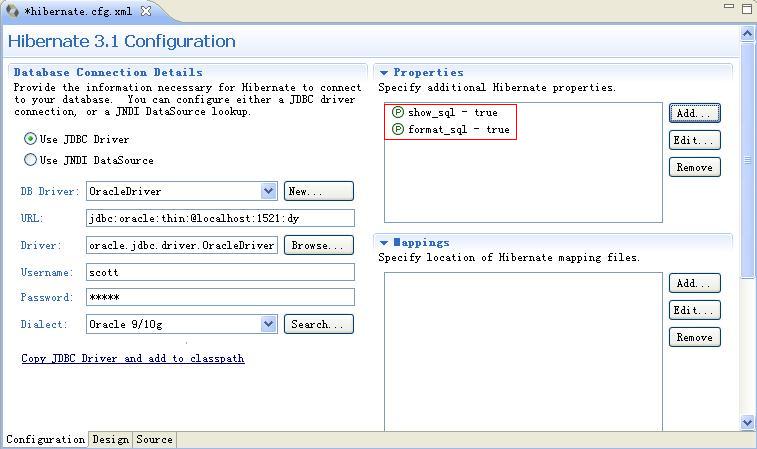Switch to the Source tab
Screen dimensions: 757x449
coord(154,439)
